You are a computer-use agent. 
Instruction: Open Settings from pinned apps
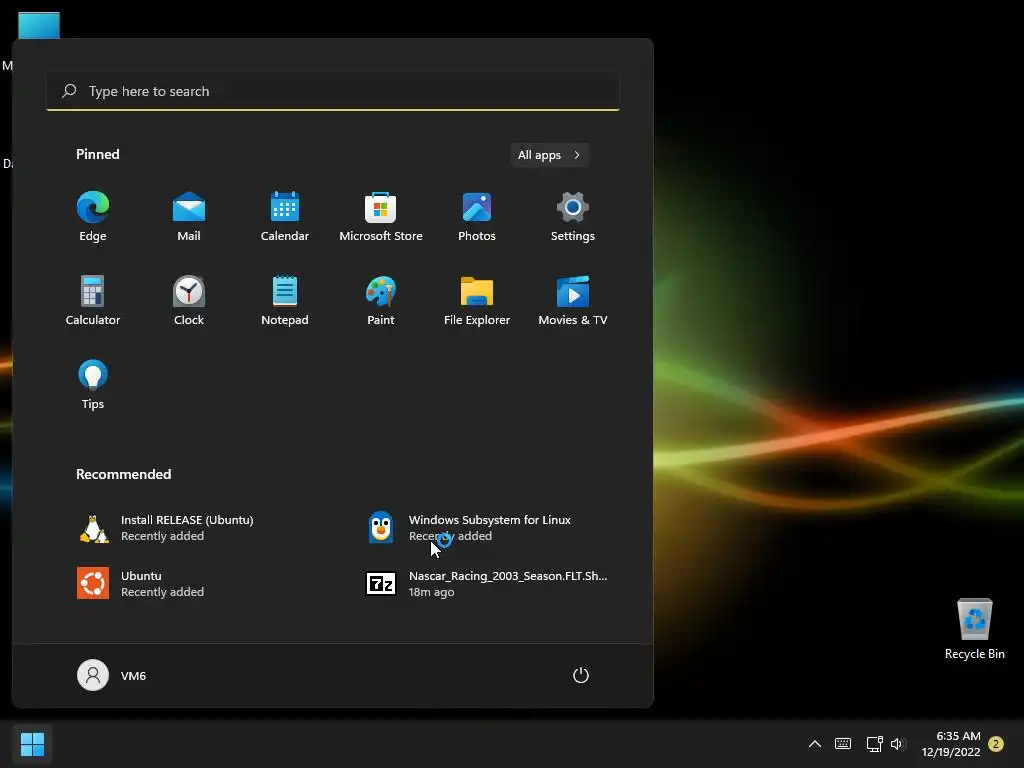(x=573, y=217)
